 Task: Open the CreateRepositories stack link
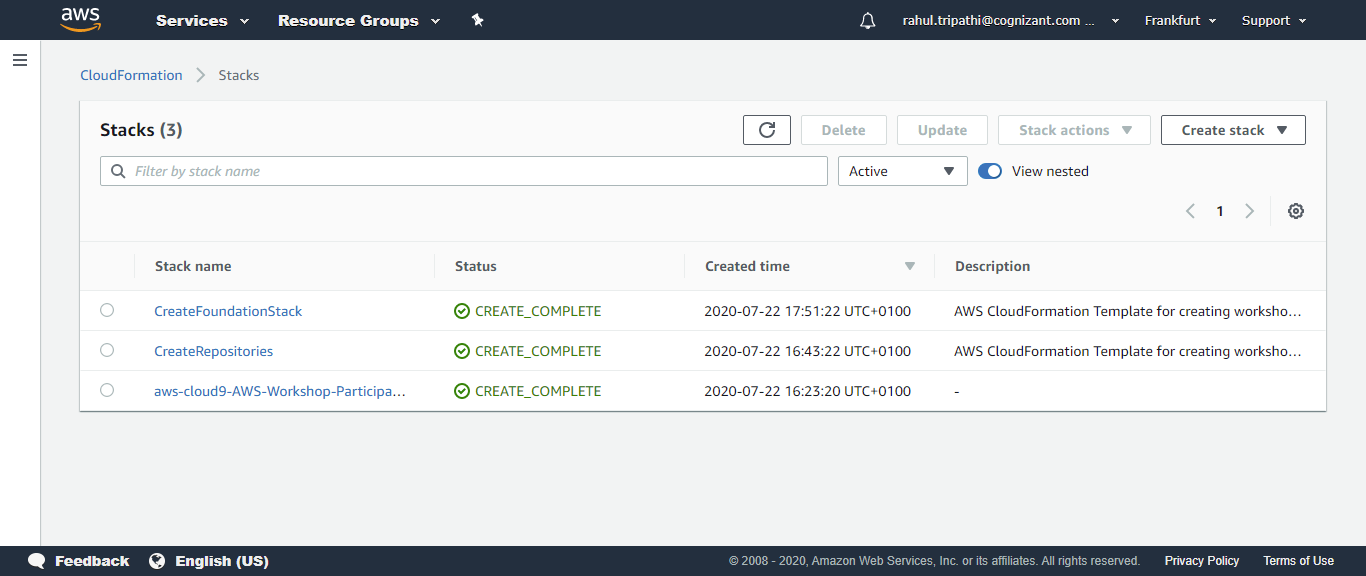[213, 351]
